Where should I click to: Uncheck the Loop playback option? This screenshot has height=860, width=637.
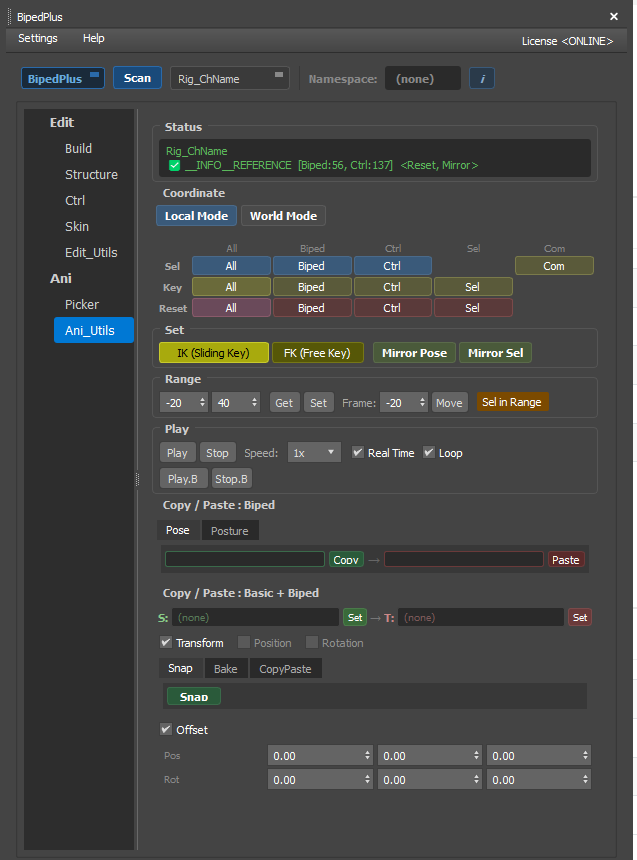[x=429, y=453]
